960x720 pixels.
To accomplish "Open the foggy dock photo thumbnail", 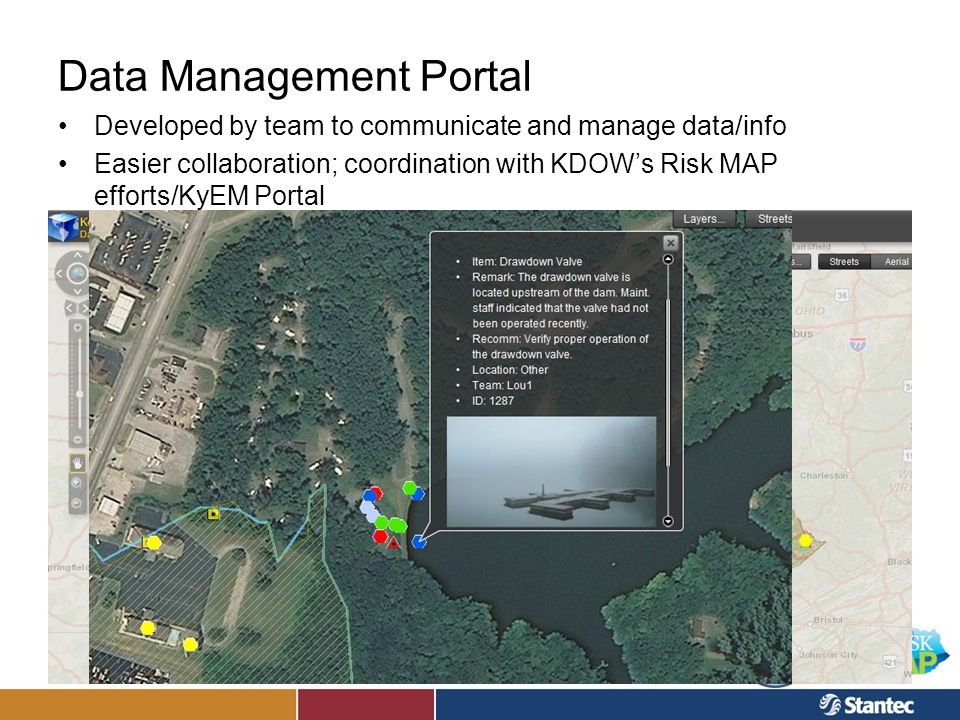I will [x=551, y=471].
